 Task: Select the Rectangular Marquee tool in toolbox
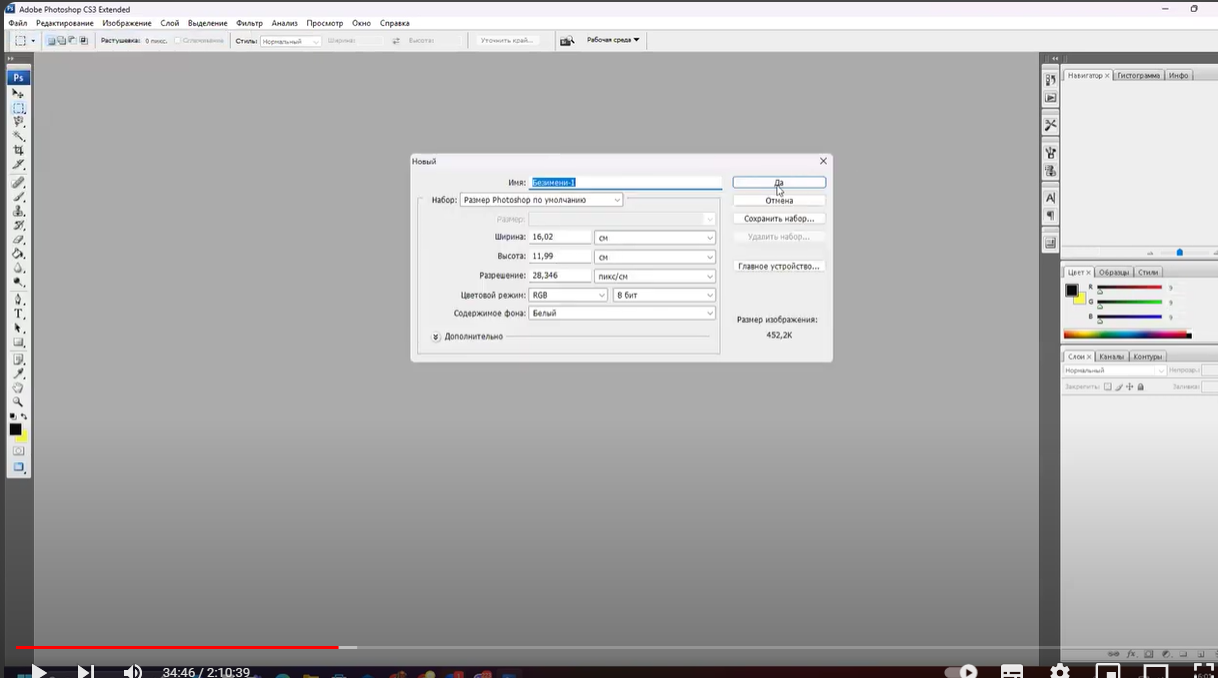pyautogui.click(x=18, y=107)
